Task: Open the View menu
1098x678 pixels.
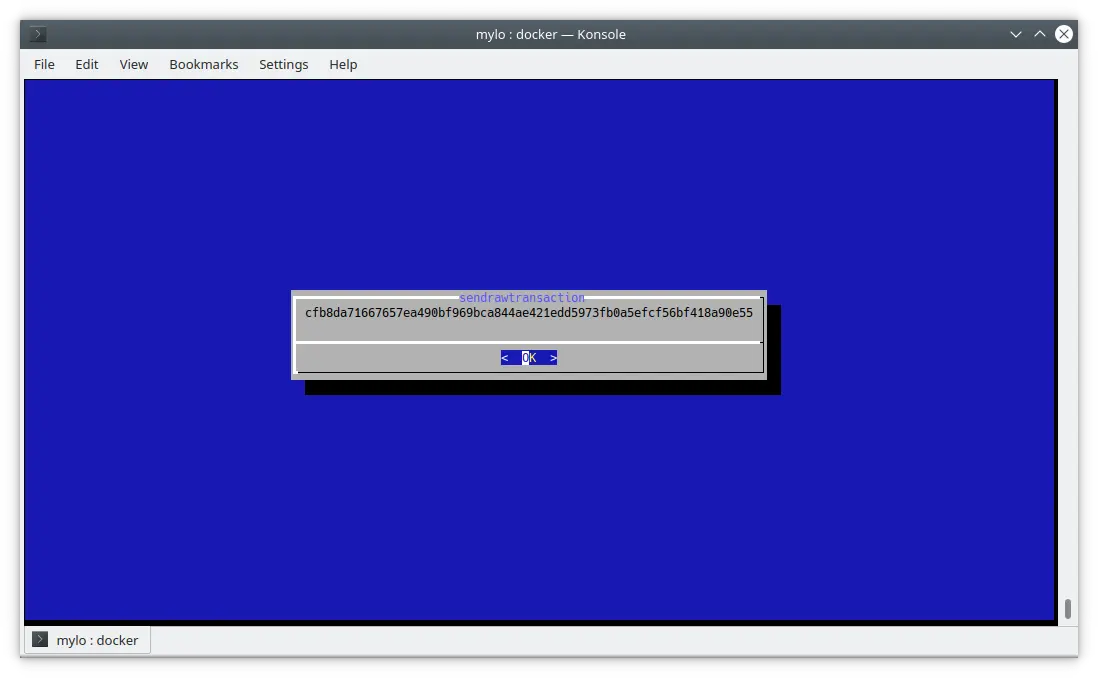Action: coord(133,64)
